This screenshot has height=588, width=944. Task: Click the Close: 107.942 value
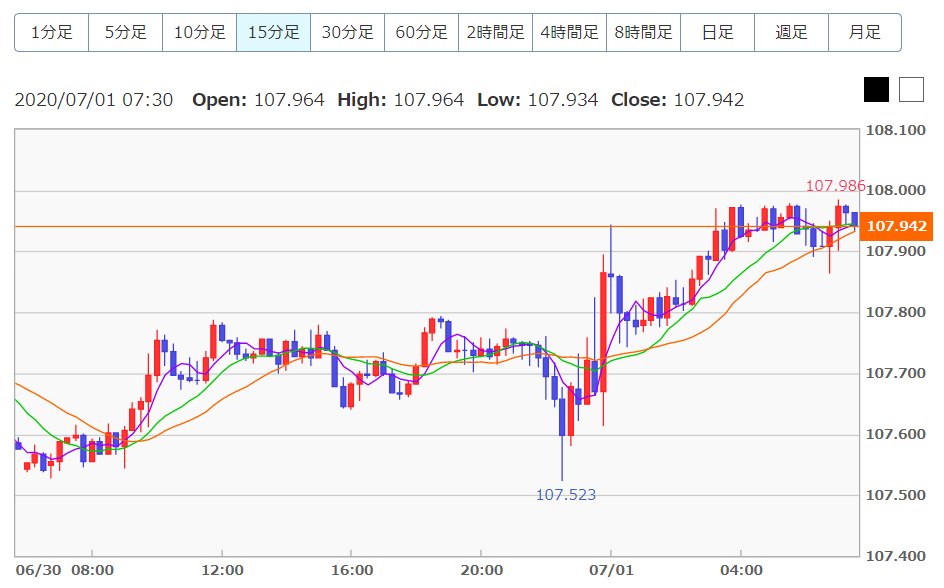[x=677, y=100]
